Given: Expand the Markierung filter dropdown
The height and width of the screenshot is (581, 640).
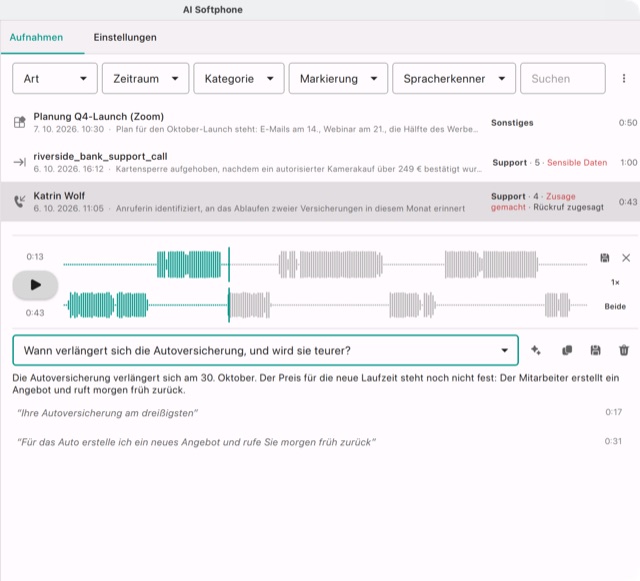Looking at the screenshot, I should 338,78.
